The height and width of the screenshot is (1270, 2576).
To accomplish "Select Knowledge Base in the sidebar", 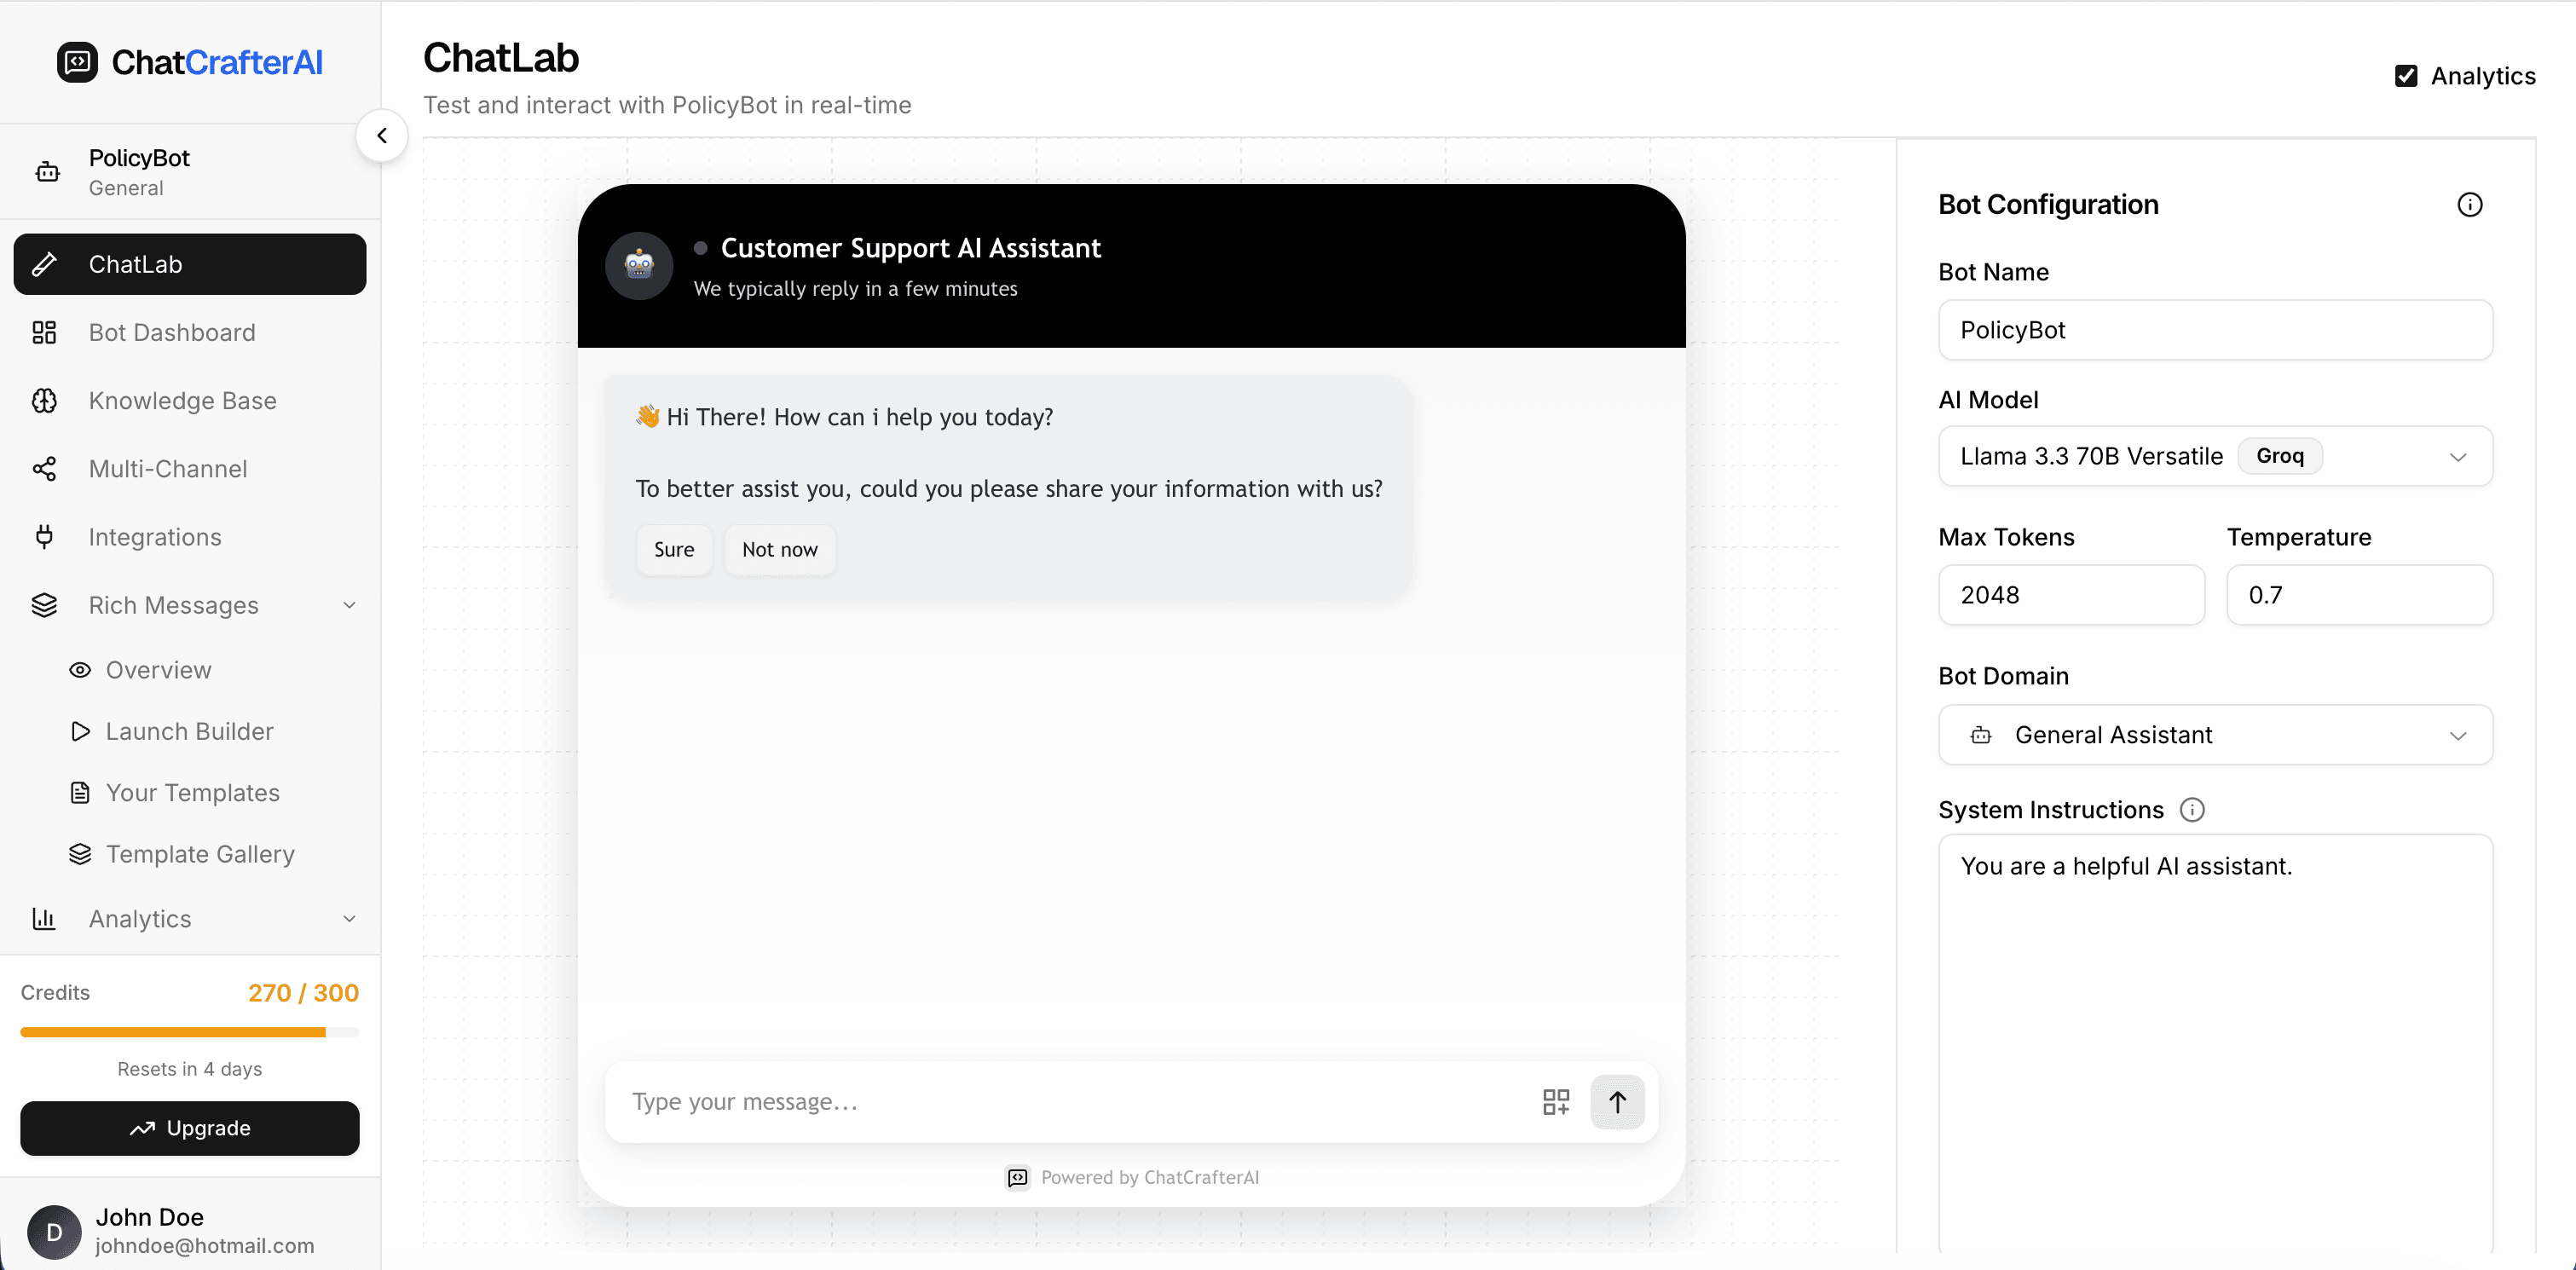I will tap(182, 400).
